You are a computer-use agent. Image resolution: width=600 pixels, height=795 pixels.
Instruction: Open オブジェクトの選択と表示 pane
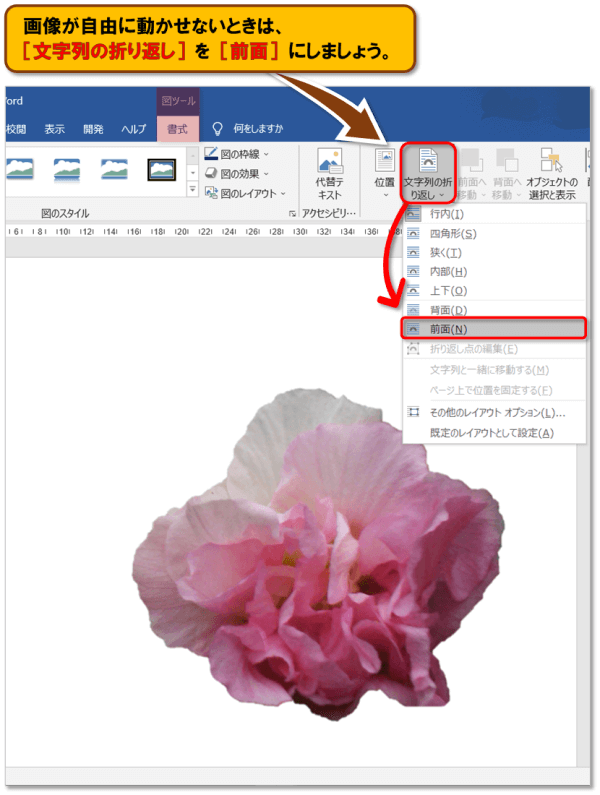coord(552,174)
